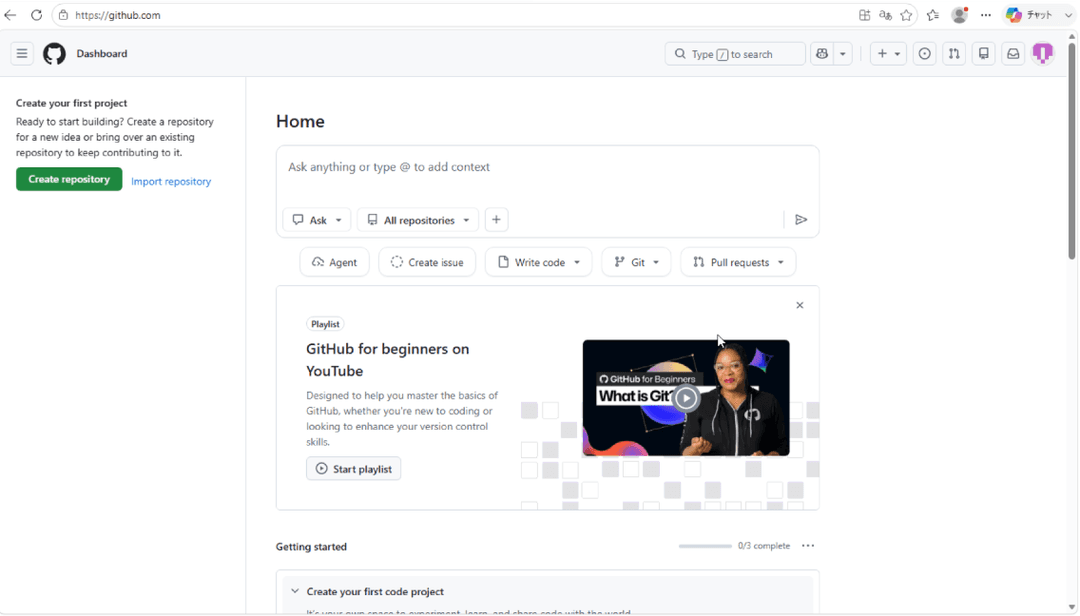This screenshot has height=616, width=1080.
Task: Open the Pull requests quick action menu
Action: pos(738,262)
